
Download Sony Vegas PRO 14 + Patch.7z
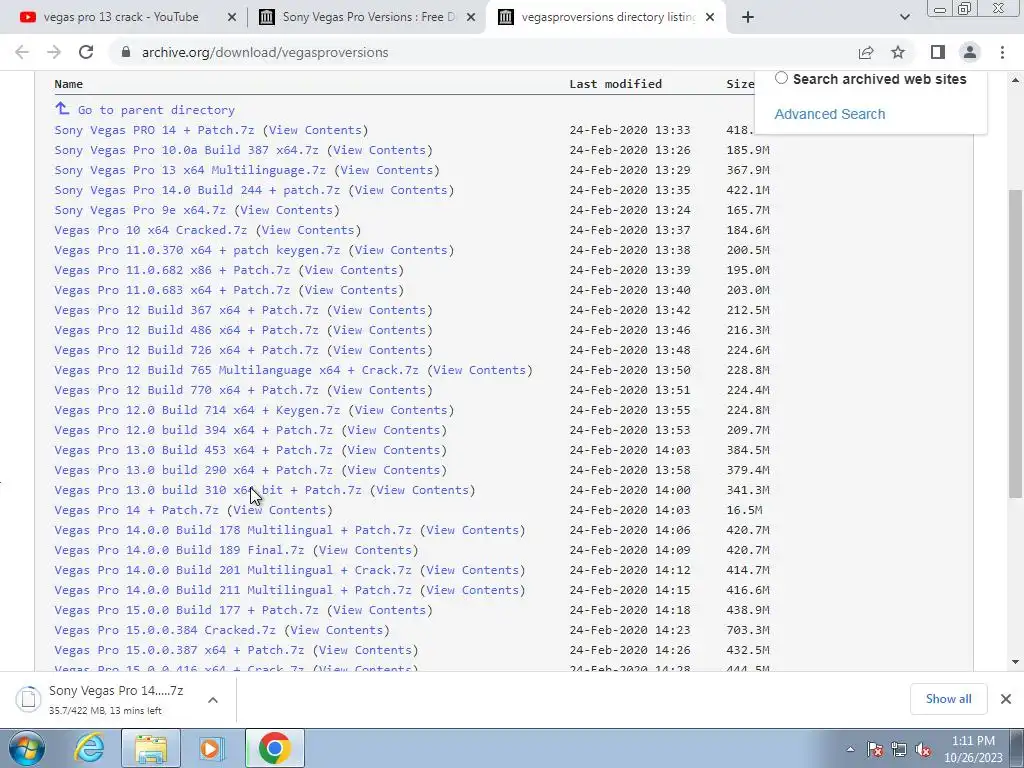tap(154, 130)
